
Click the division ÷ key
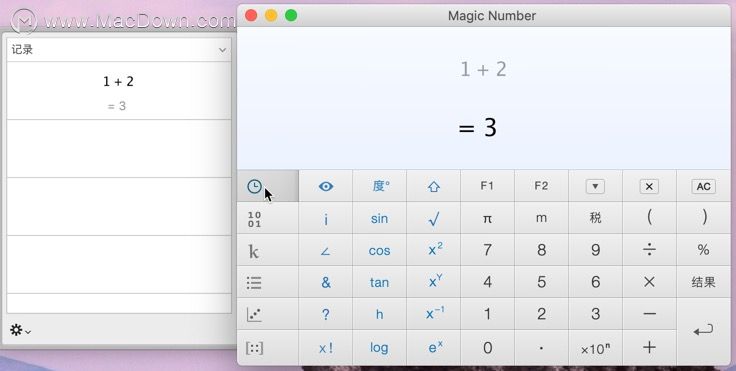click(649, 250)
